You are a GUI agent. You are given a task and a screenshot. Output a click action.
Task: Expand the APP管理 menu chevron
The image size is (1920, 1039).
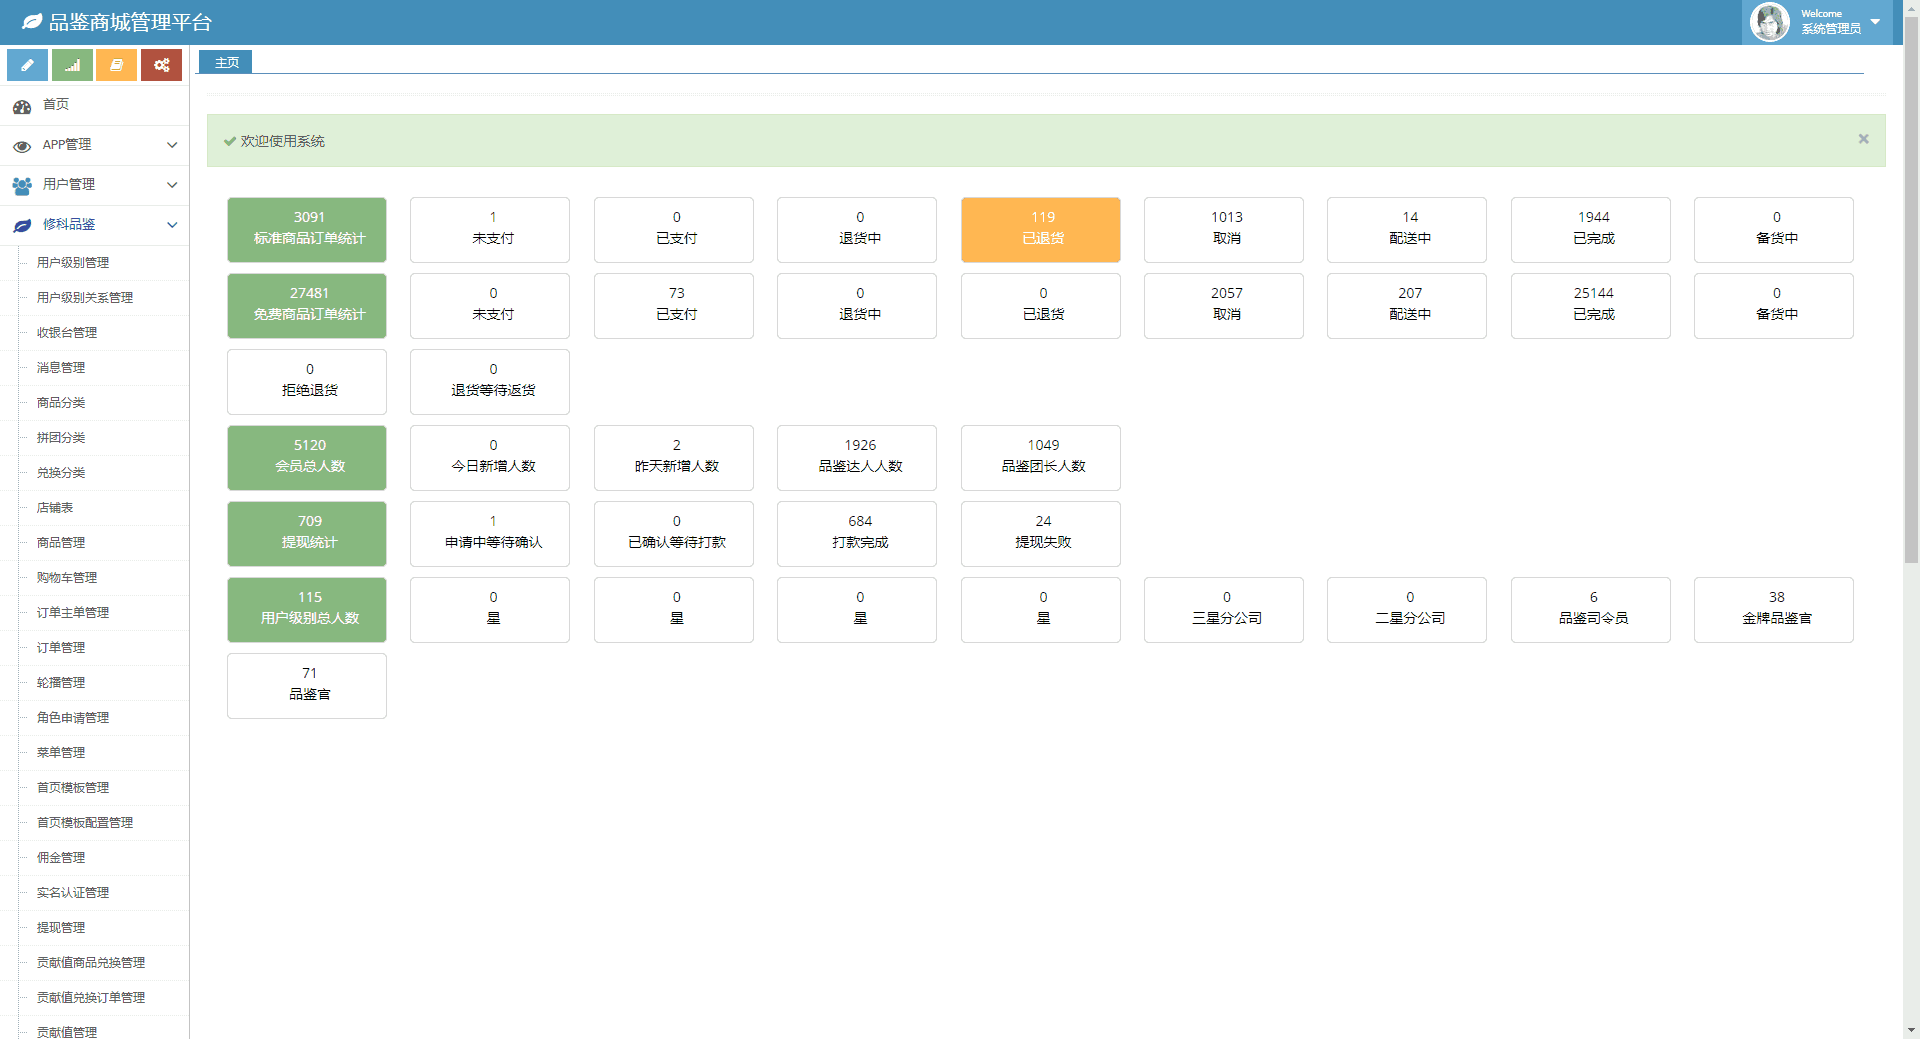coord(172,145)
